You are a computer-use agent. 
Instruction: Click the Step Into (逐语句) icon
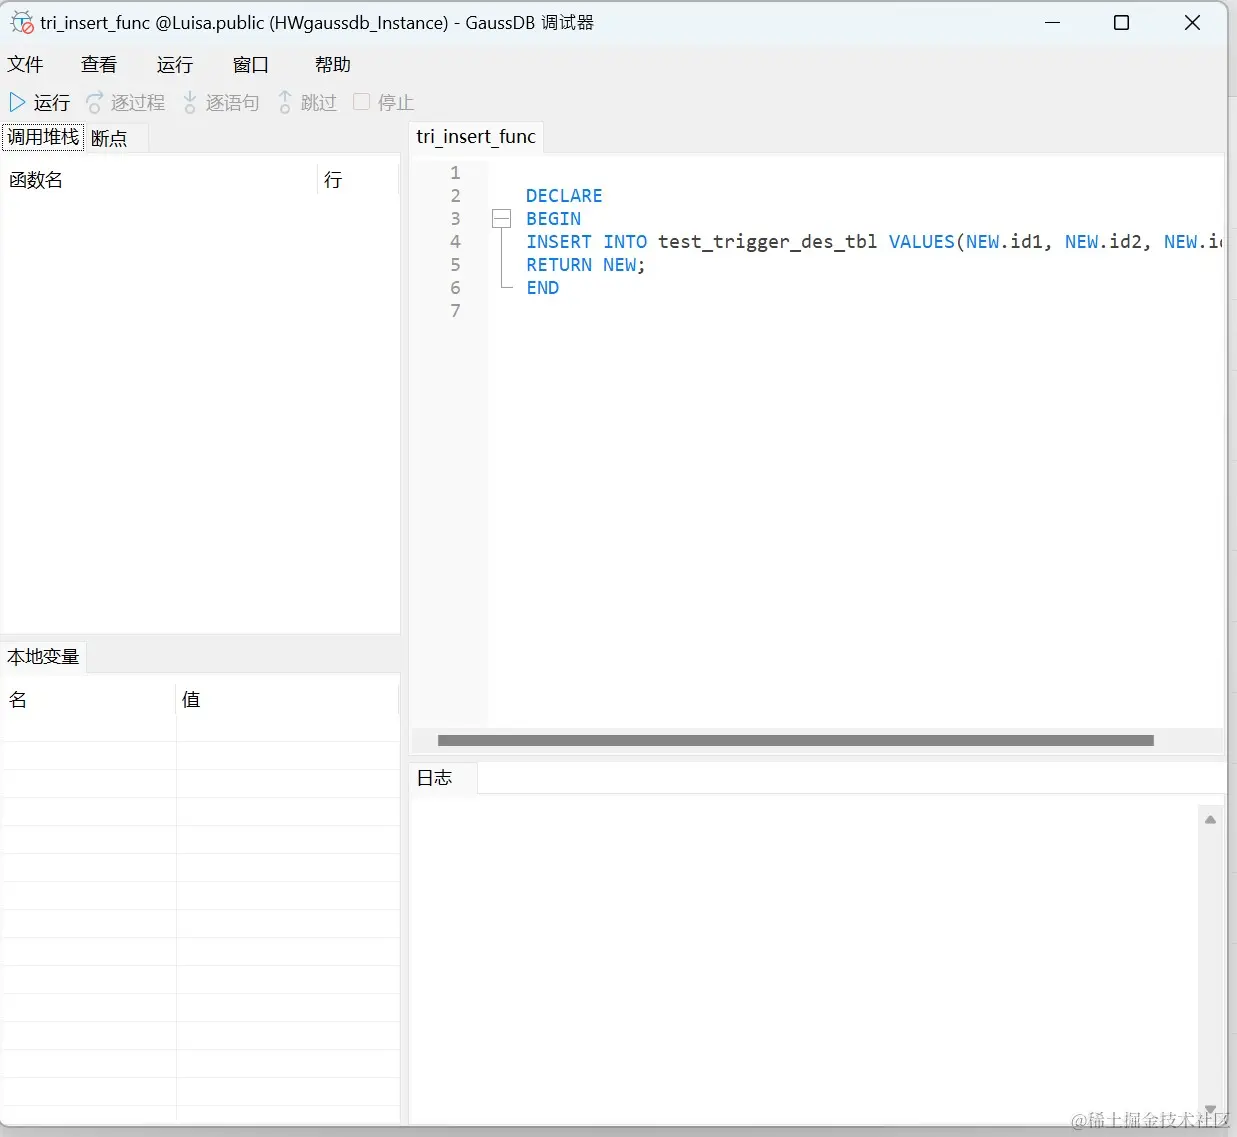point(189,102)
